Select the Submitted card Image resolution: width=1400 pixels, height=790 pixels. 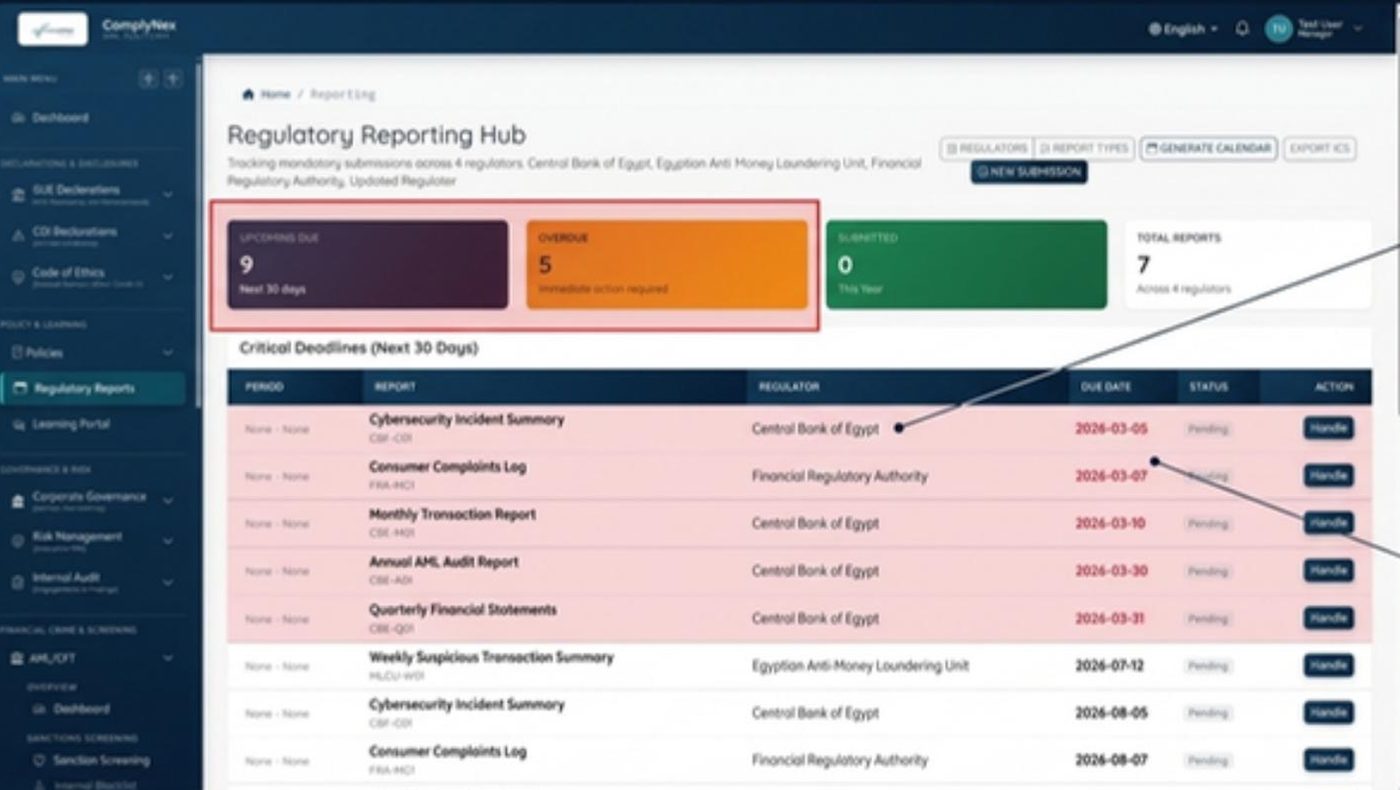point(966,265)
